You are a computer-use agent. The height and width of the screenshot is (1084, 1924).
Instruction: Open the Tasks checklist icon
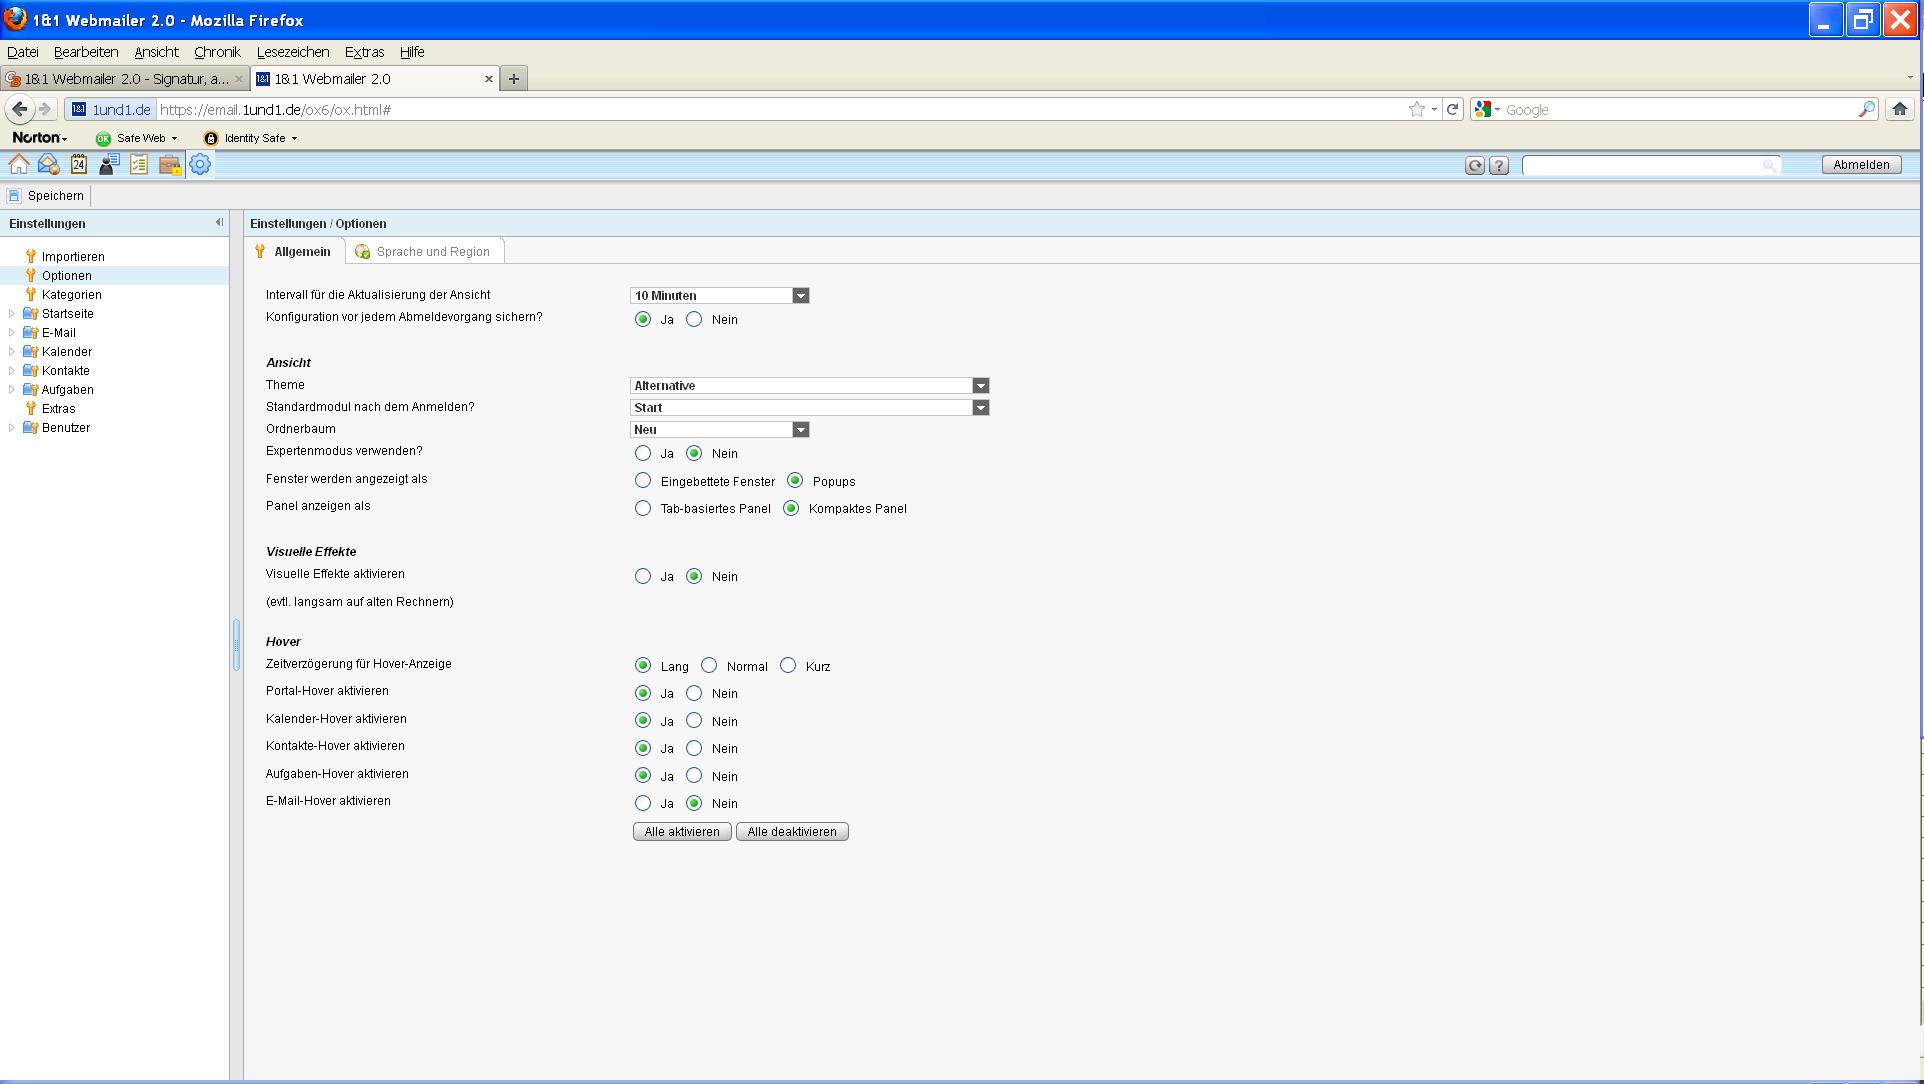(x=139, y=165)
